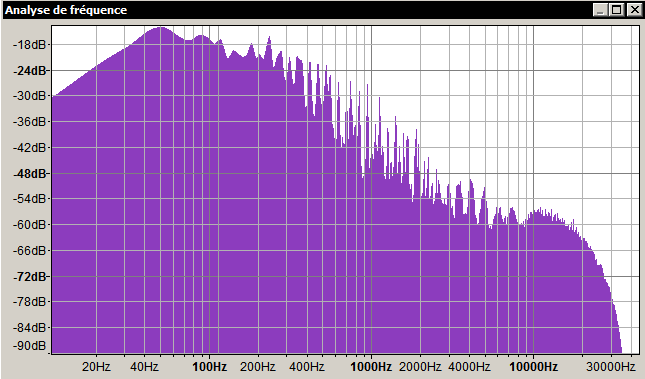Click the -72dB axis label
This screenshot has height=379, width=645.
(x=30, y=277)
